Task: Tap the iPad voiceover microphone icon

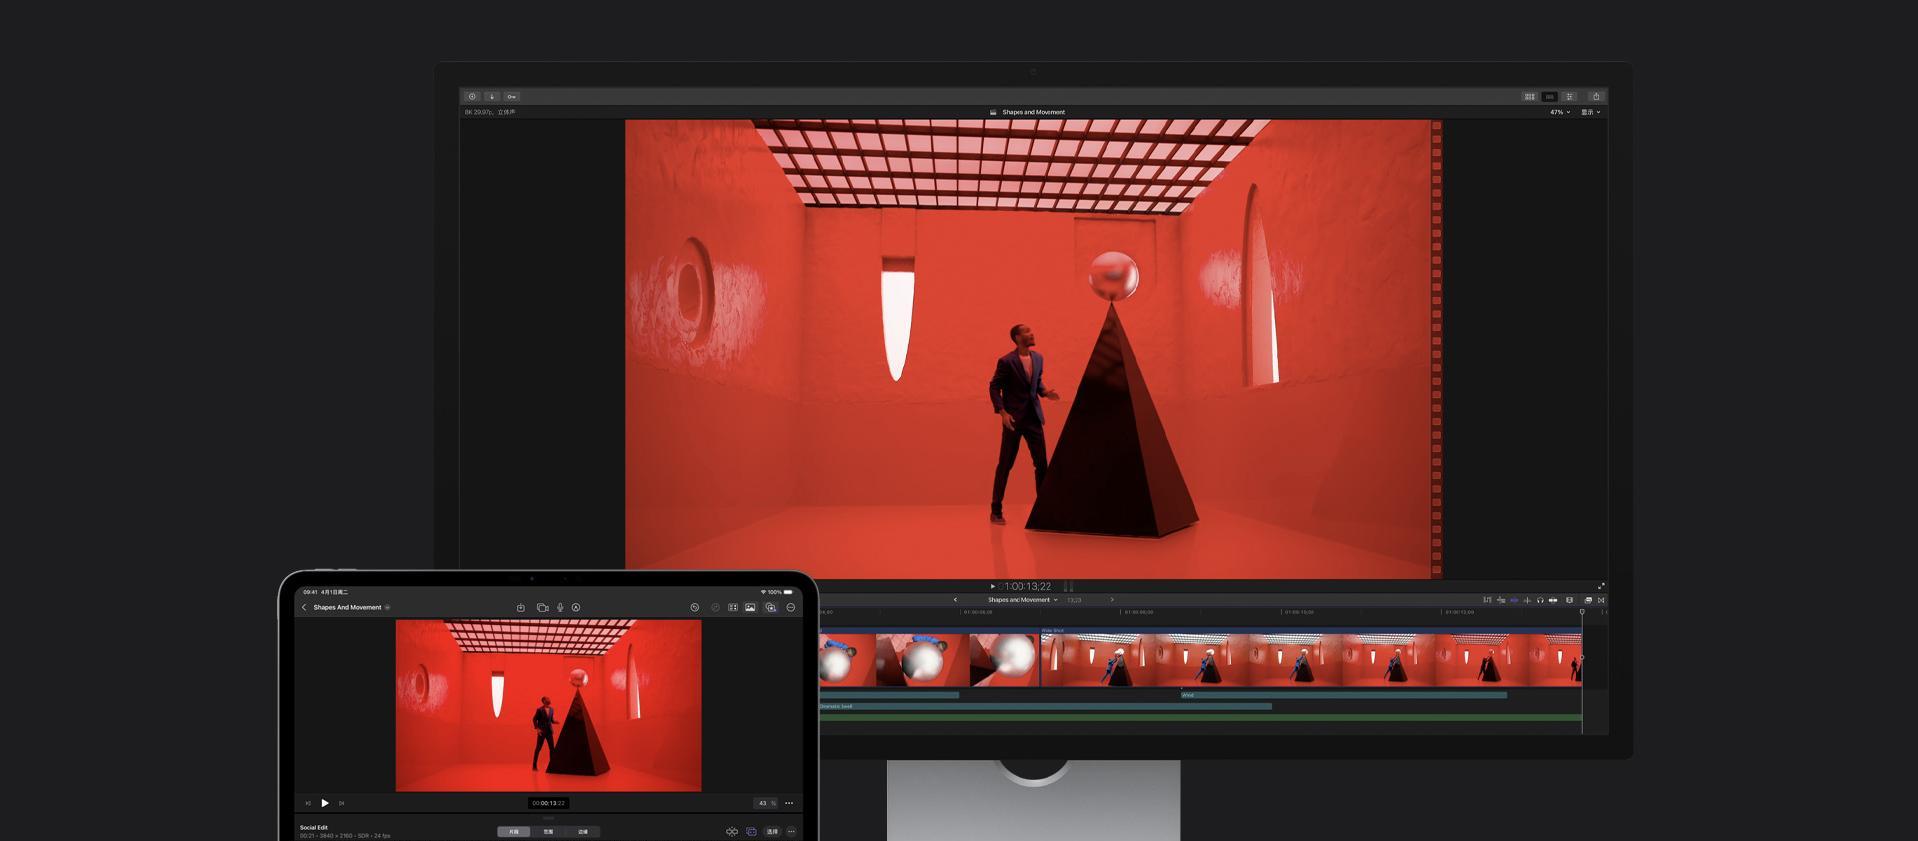Action: [x=560, y=607]
